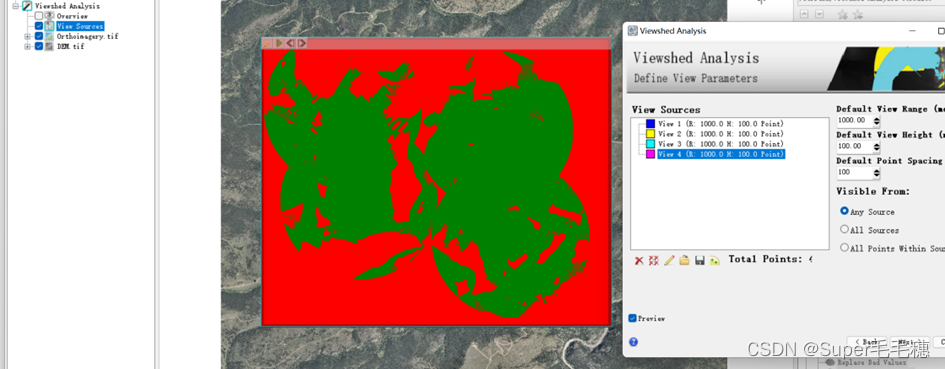Viewport: 945px width, 369px height.
Task: Edit view source using the pencil icon
Action: 669,260
